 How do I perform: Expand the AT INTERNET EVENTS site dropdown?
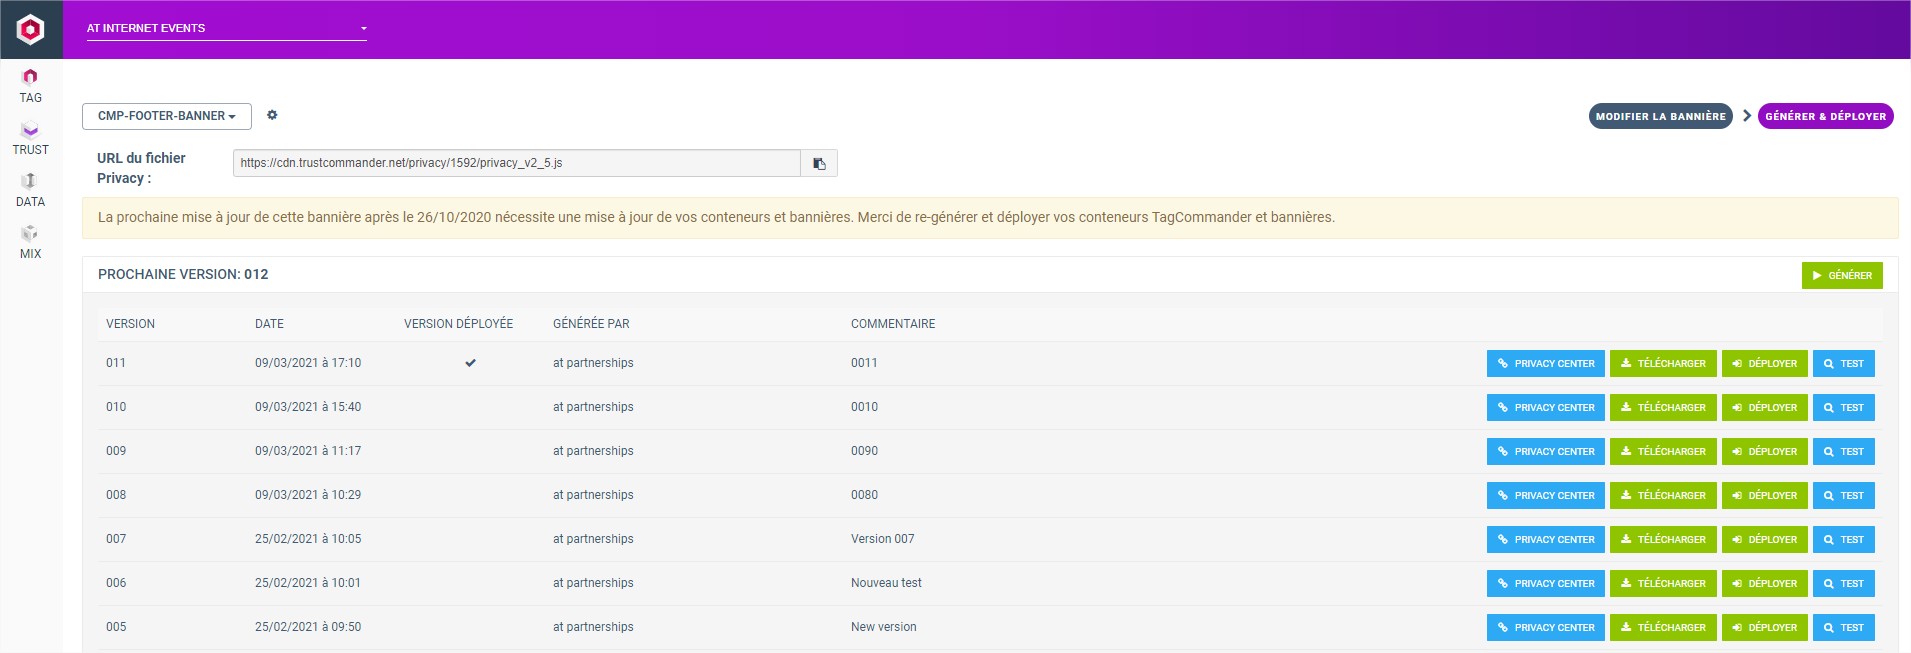[x=226, y=28]
